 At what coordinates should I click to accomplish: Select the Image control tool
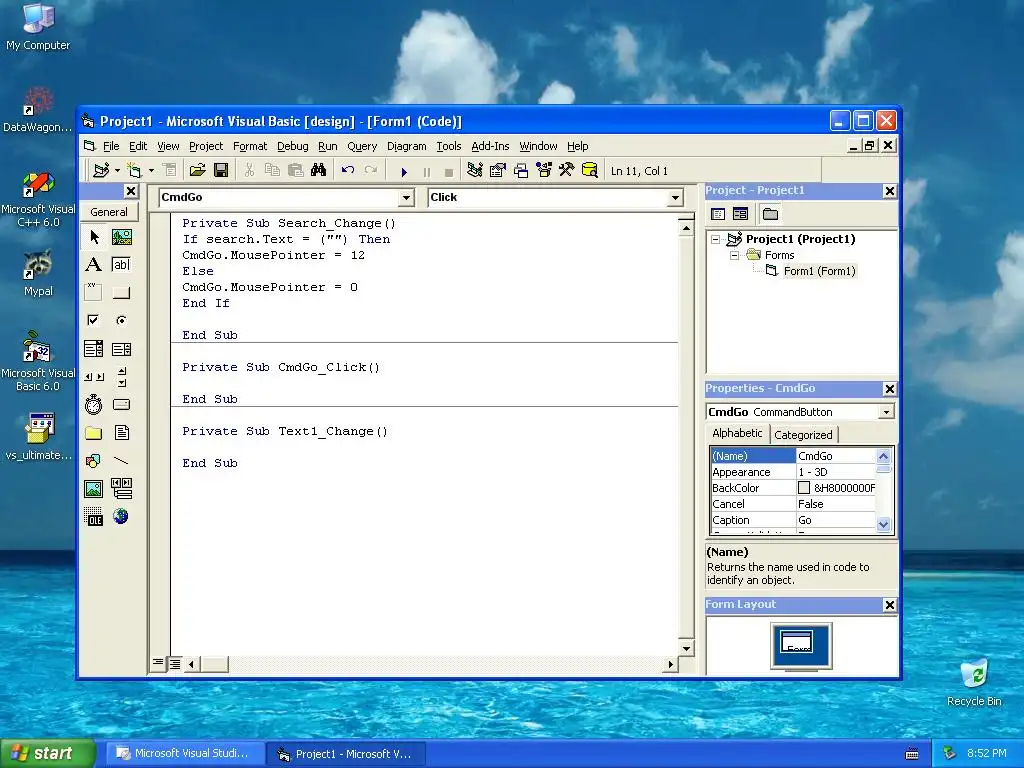tap(93, 488)
